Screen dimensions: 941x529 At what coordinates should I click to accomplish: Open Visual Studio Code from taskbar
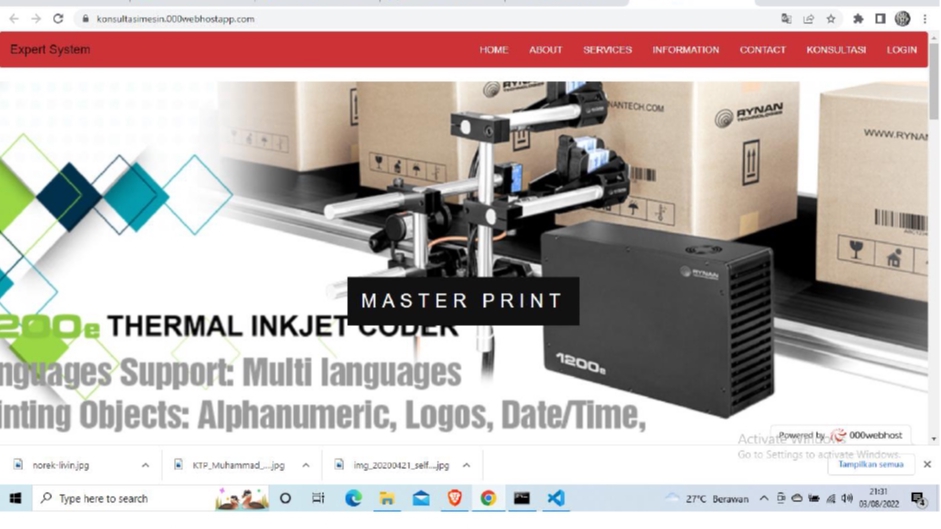[x=556, y=498]
